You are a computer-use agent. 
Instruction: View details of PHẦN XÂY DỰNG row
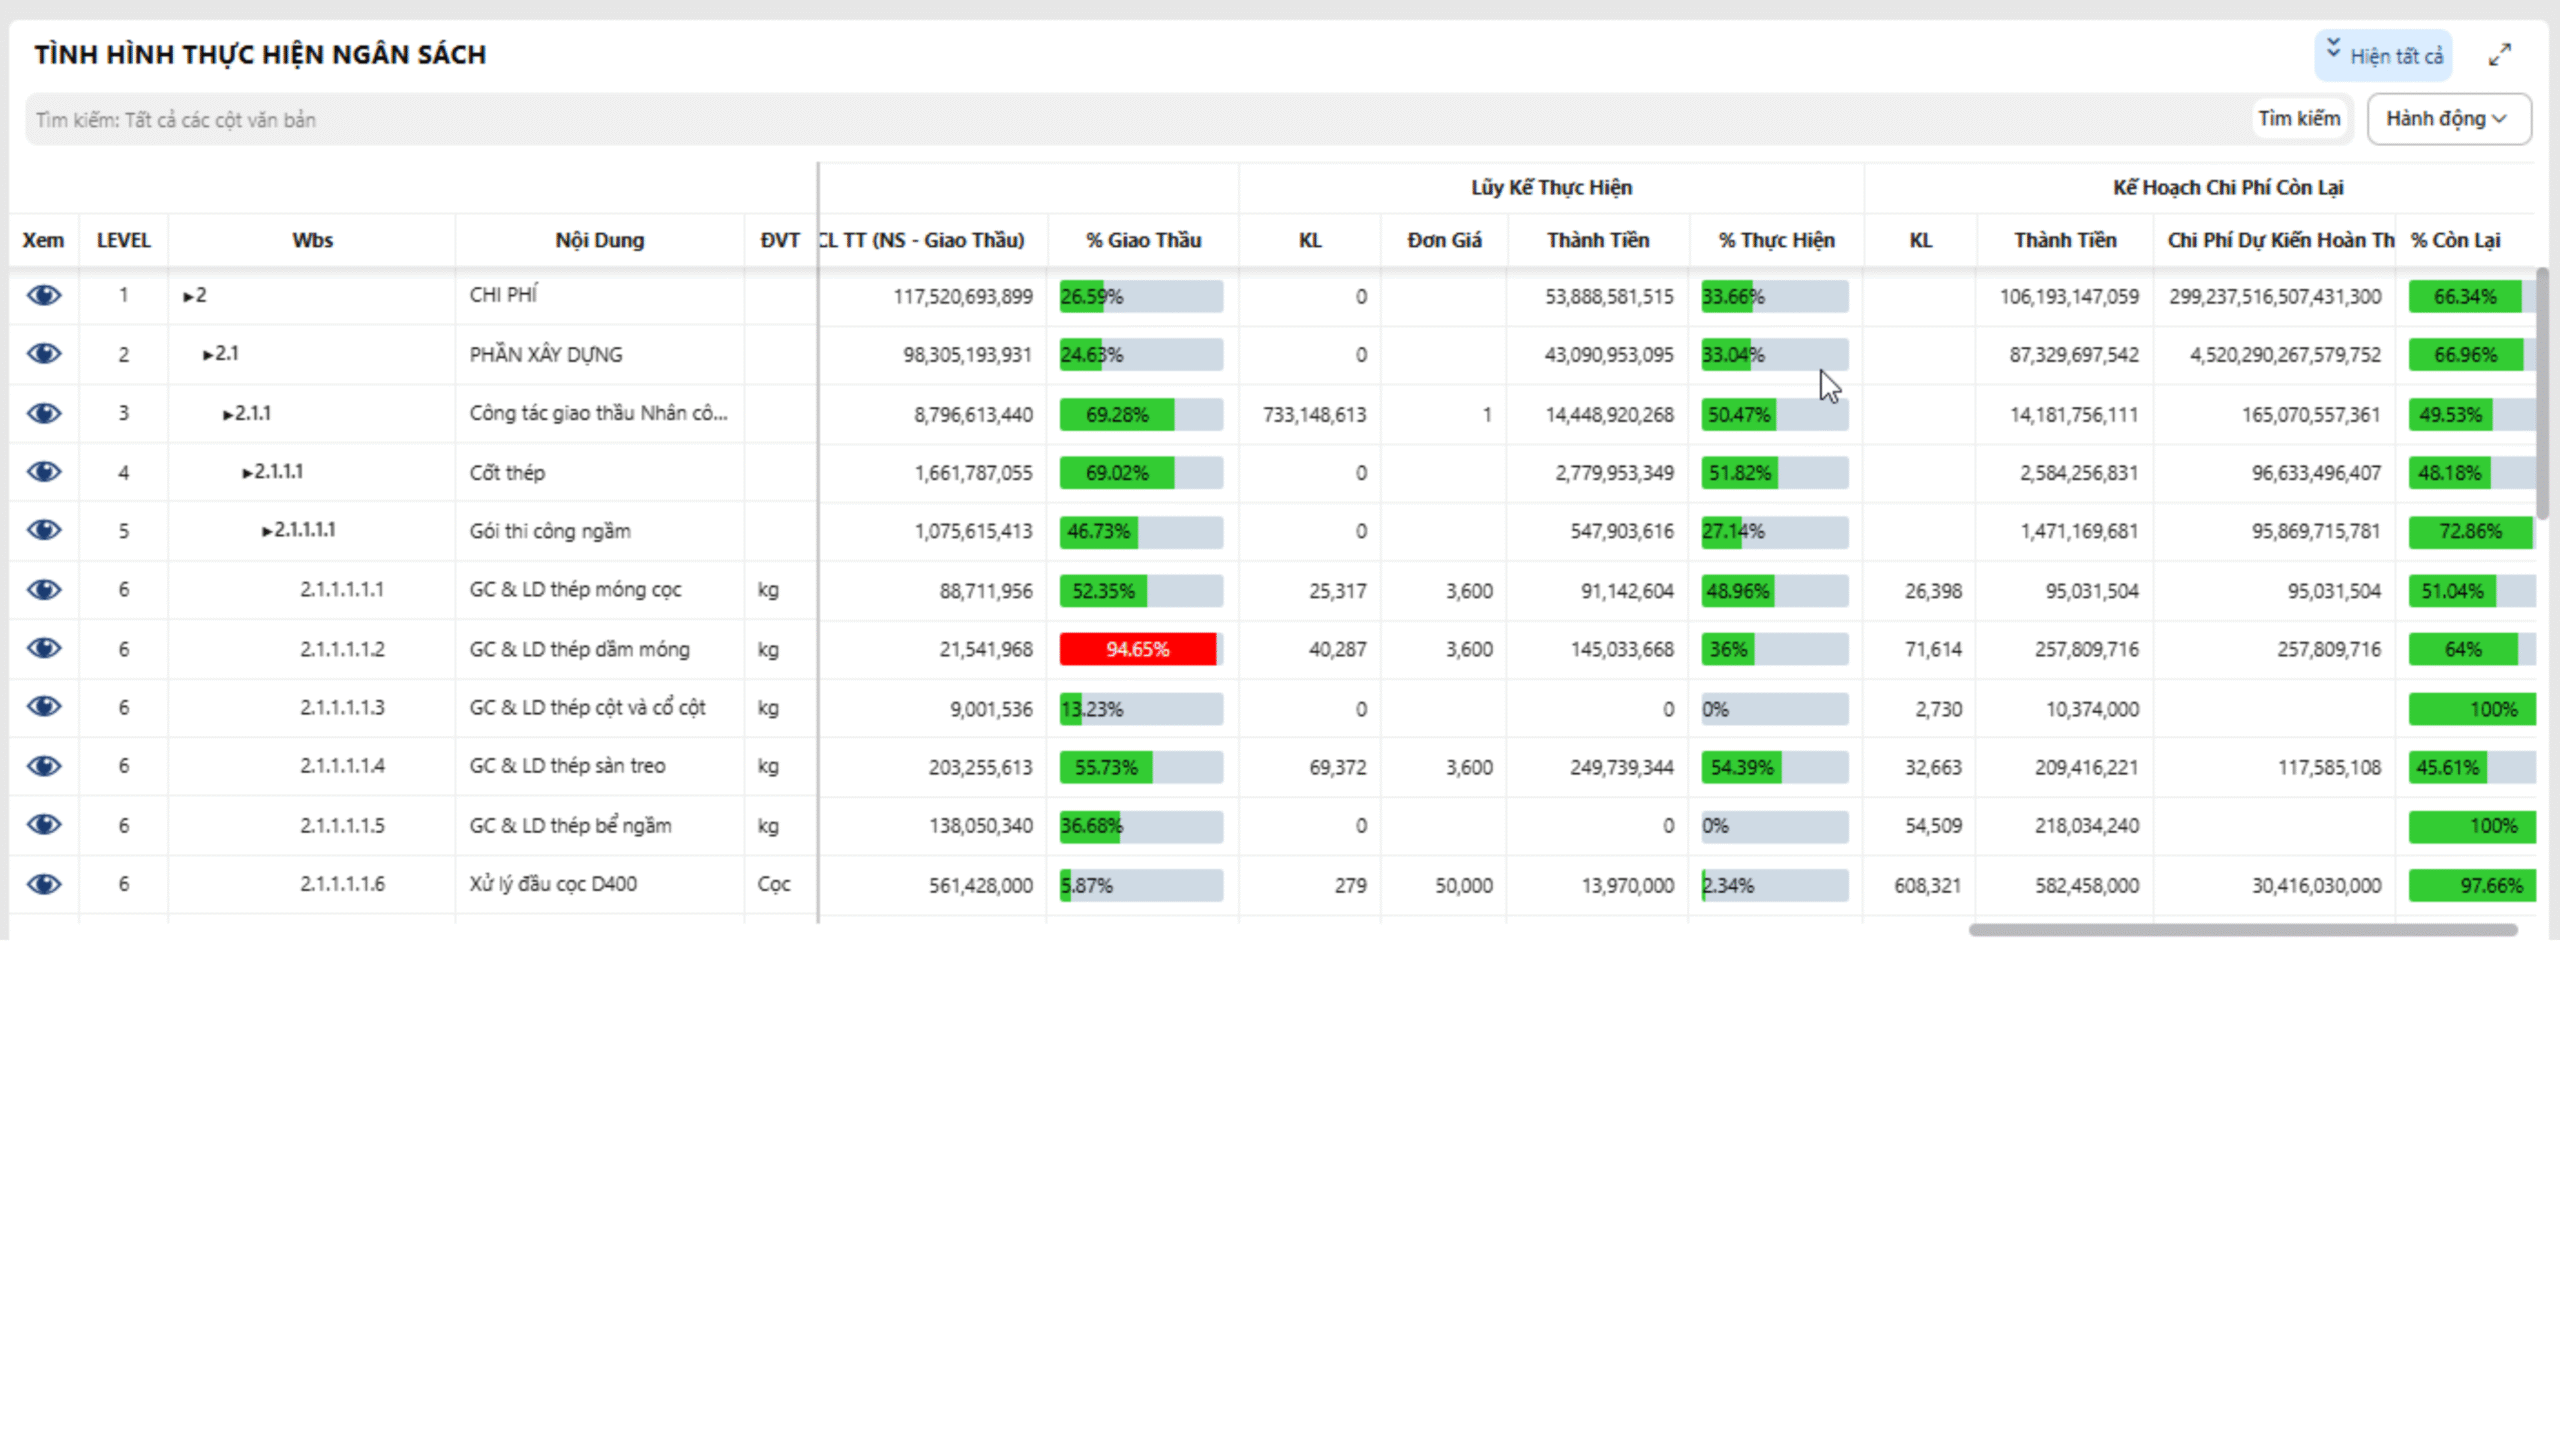44,354
